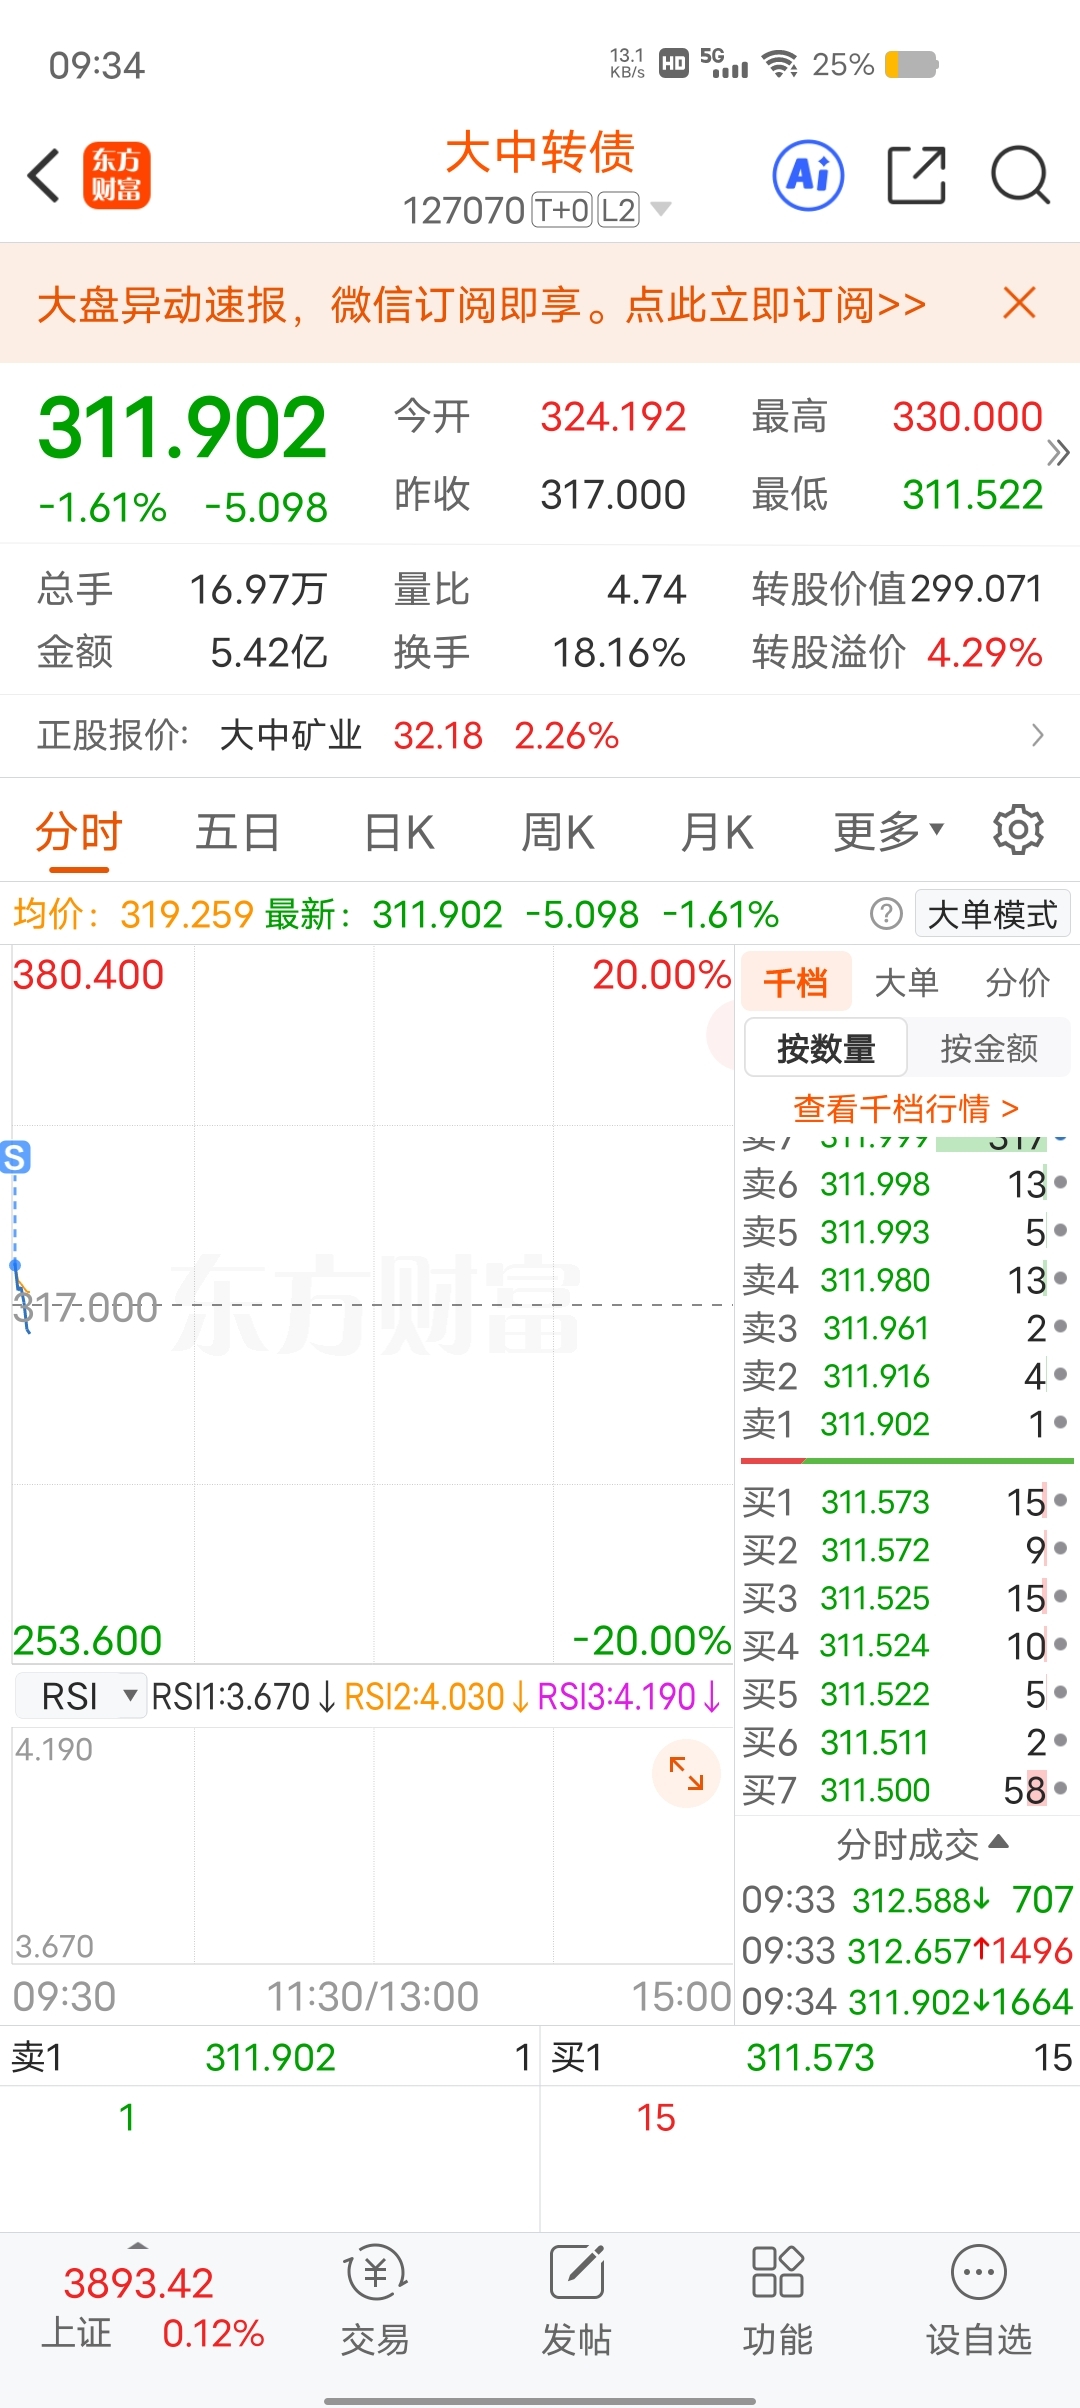Switch to 日K tab
This screenshot has height=2408, width=1080.
tap(398, 831)
